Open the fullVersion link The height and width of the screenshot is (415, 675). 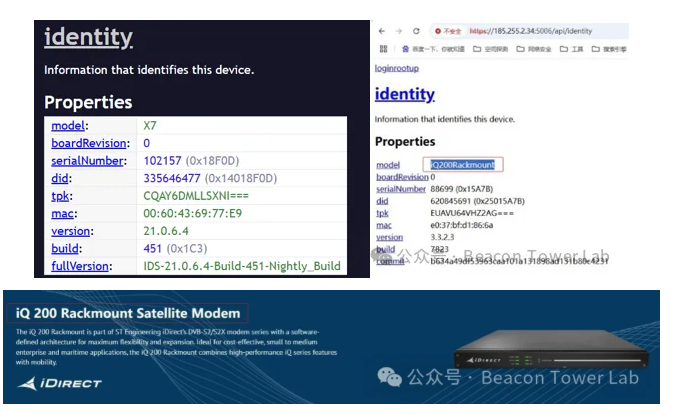point(80,266)
